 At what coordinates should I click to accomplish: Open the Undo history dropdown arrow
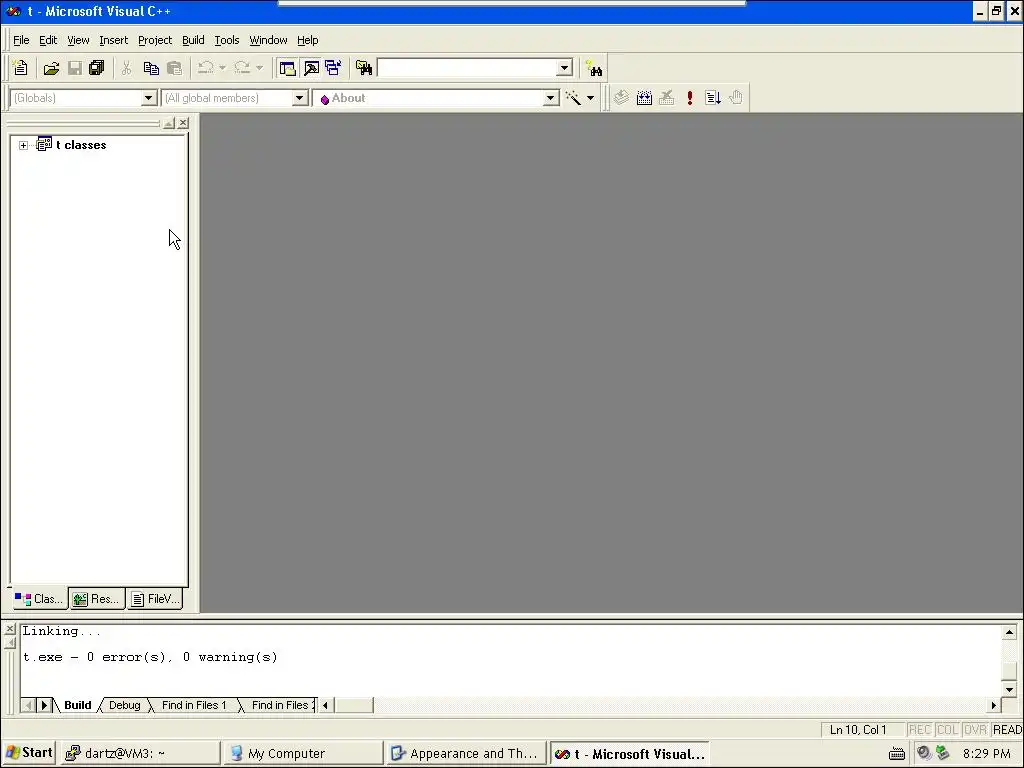[x=222, y=68]
